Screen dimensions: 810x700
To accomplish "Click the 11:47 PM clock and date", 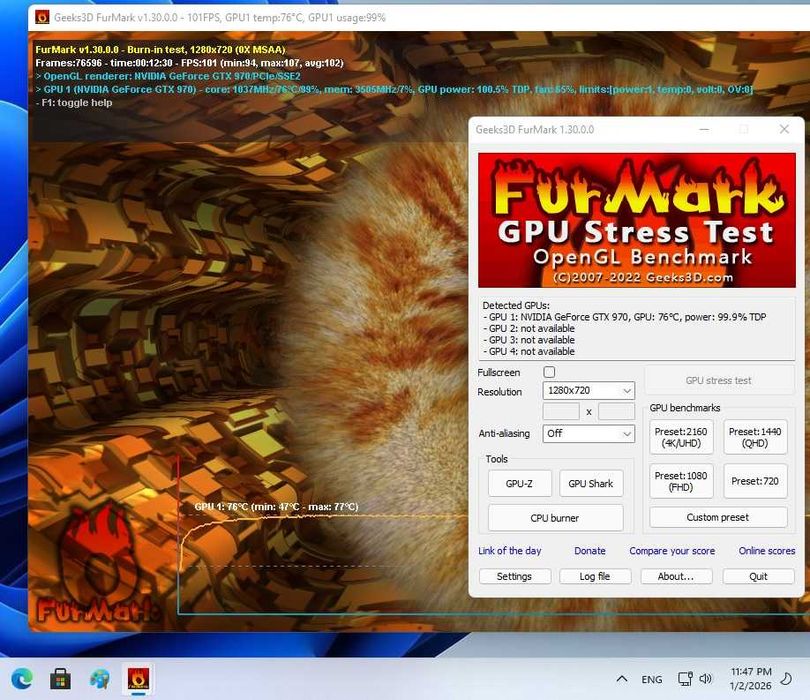I will click(751, 678).
